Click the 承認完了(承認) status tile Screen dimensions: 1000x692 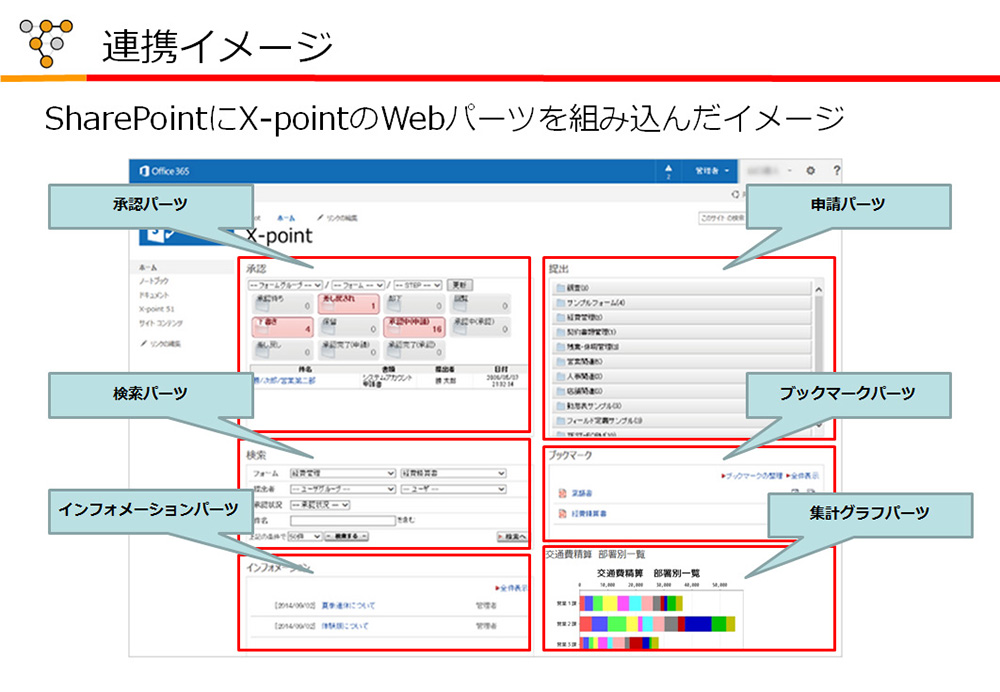(x=415, y=350)
